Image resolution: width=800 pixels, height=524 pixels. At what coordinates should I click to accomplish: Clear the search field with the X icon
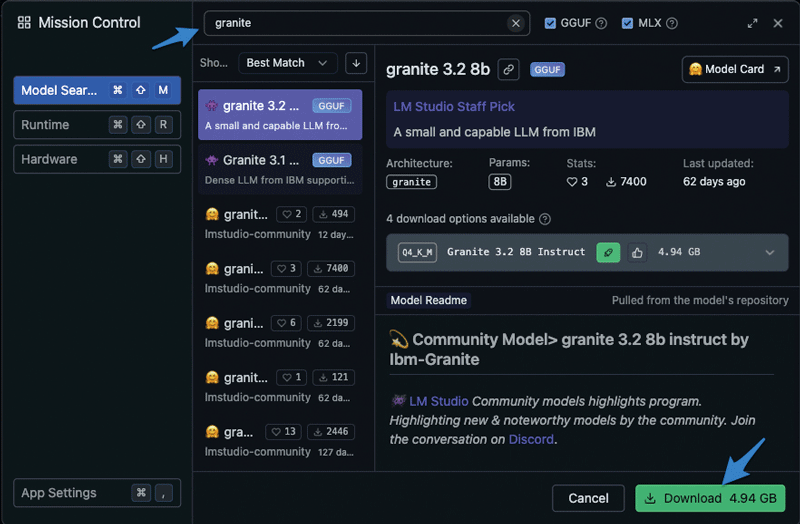(x=516, y=23)
